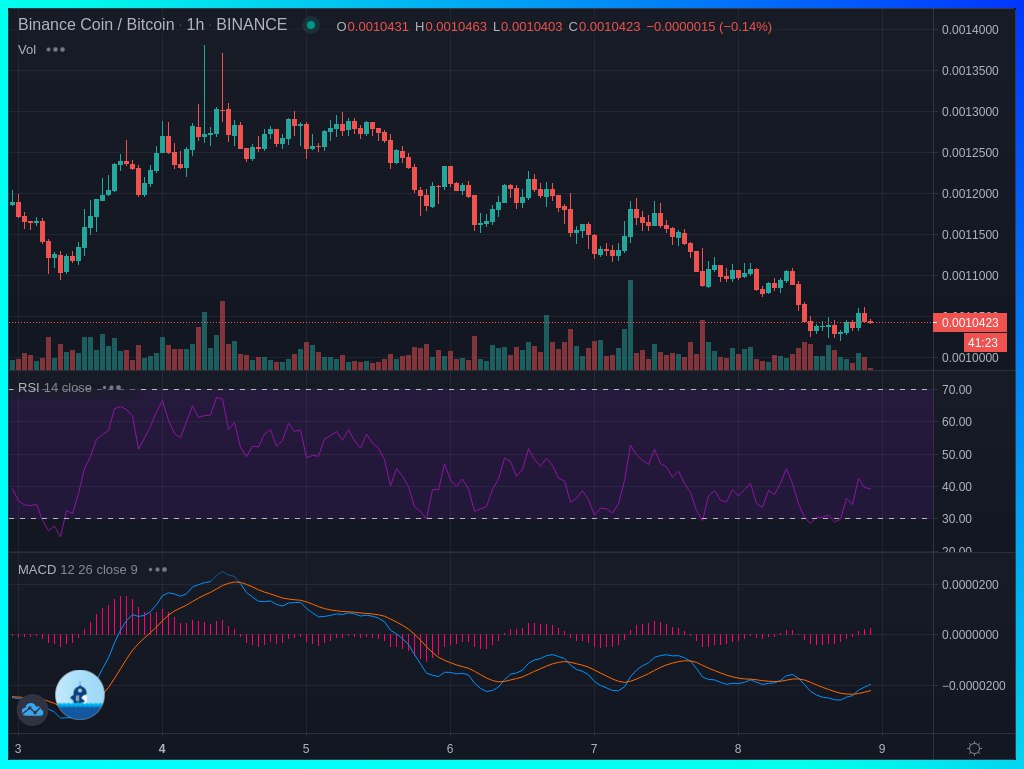Screen dimensions: 1024x769
Task: Click the close value C0.0010423
Action: (604, 27)
